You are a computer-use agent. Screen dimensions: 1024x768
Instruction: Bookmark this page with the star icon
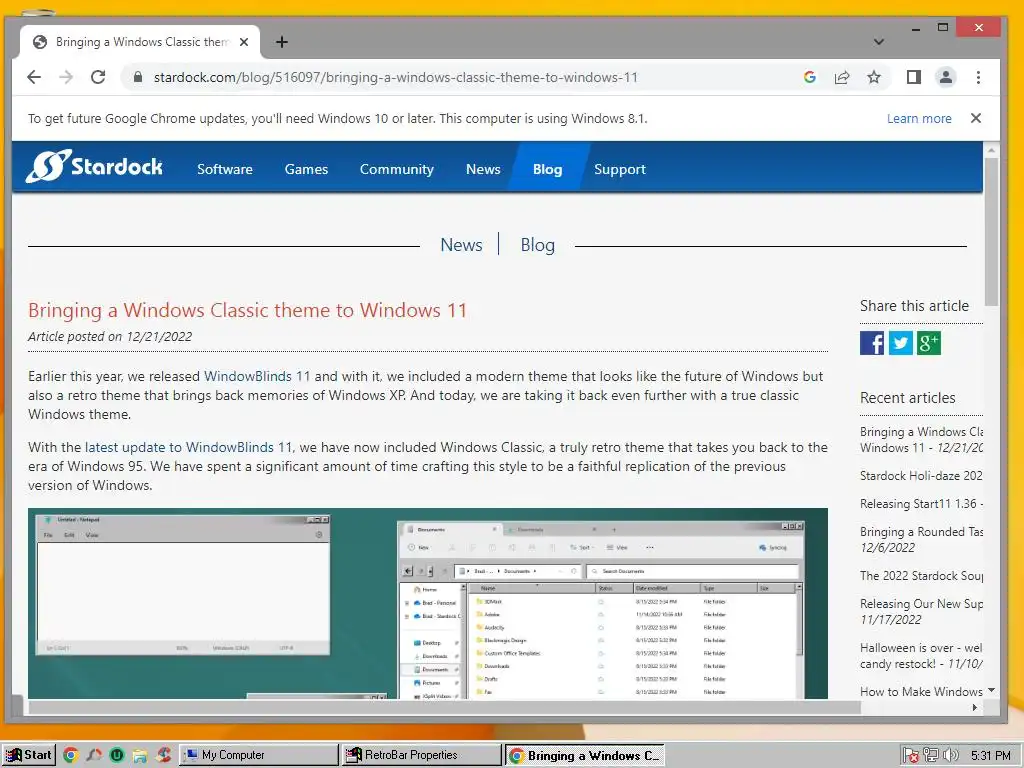(874, 77)
